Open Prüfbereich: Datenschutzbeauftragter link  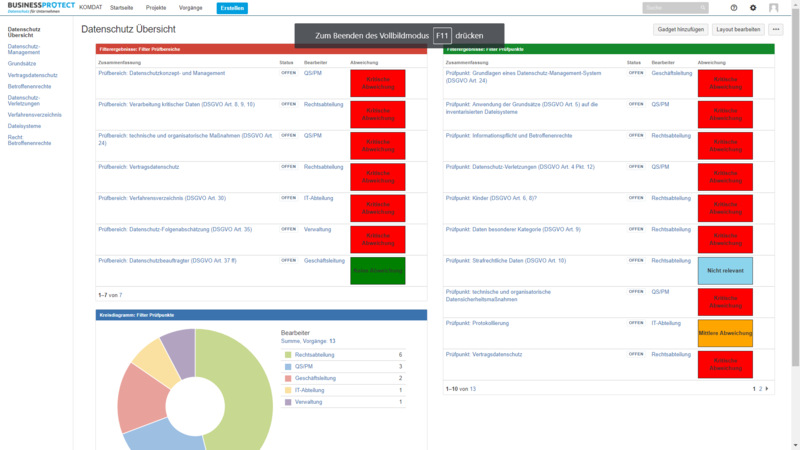point(167,260)
